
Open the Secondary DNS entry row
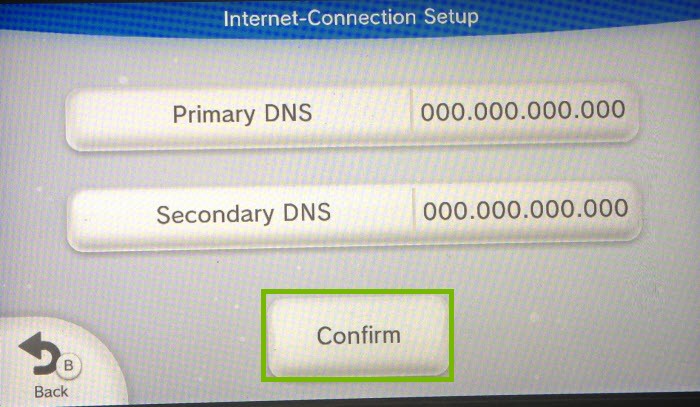coord(354,216)
